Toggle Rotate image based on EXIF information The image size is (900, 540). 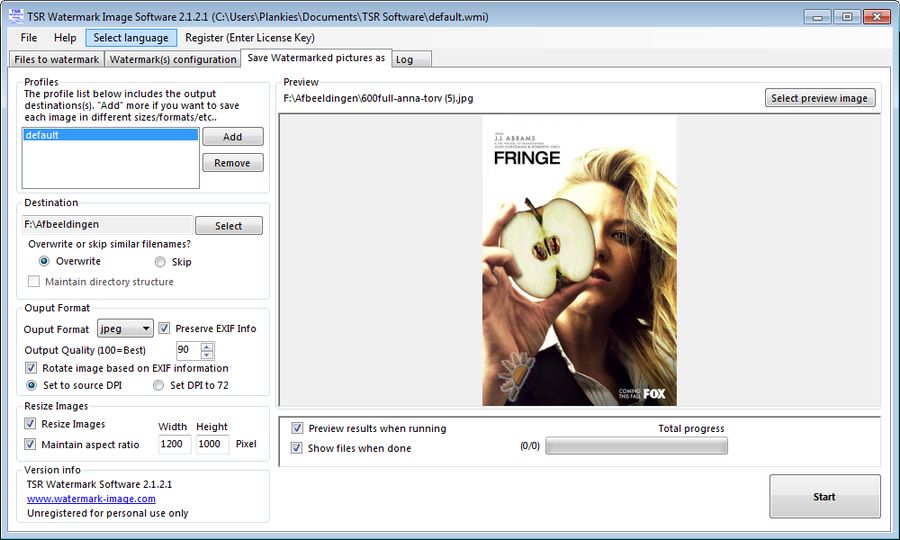point(31,368)
